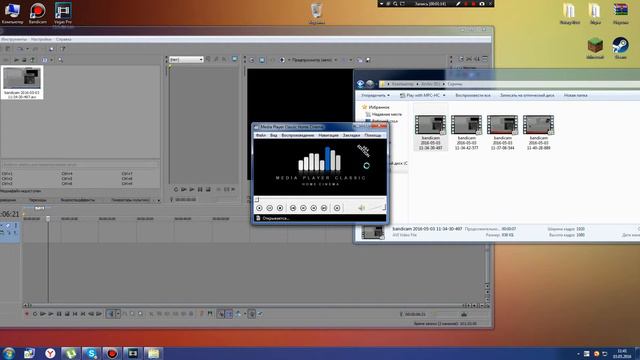Screen dimensions: 640x360
Task: Click Play with MPC-HC button
Action: coord(420,95)
